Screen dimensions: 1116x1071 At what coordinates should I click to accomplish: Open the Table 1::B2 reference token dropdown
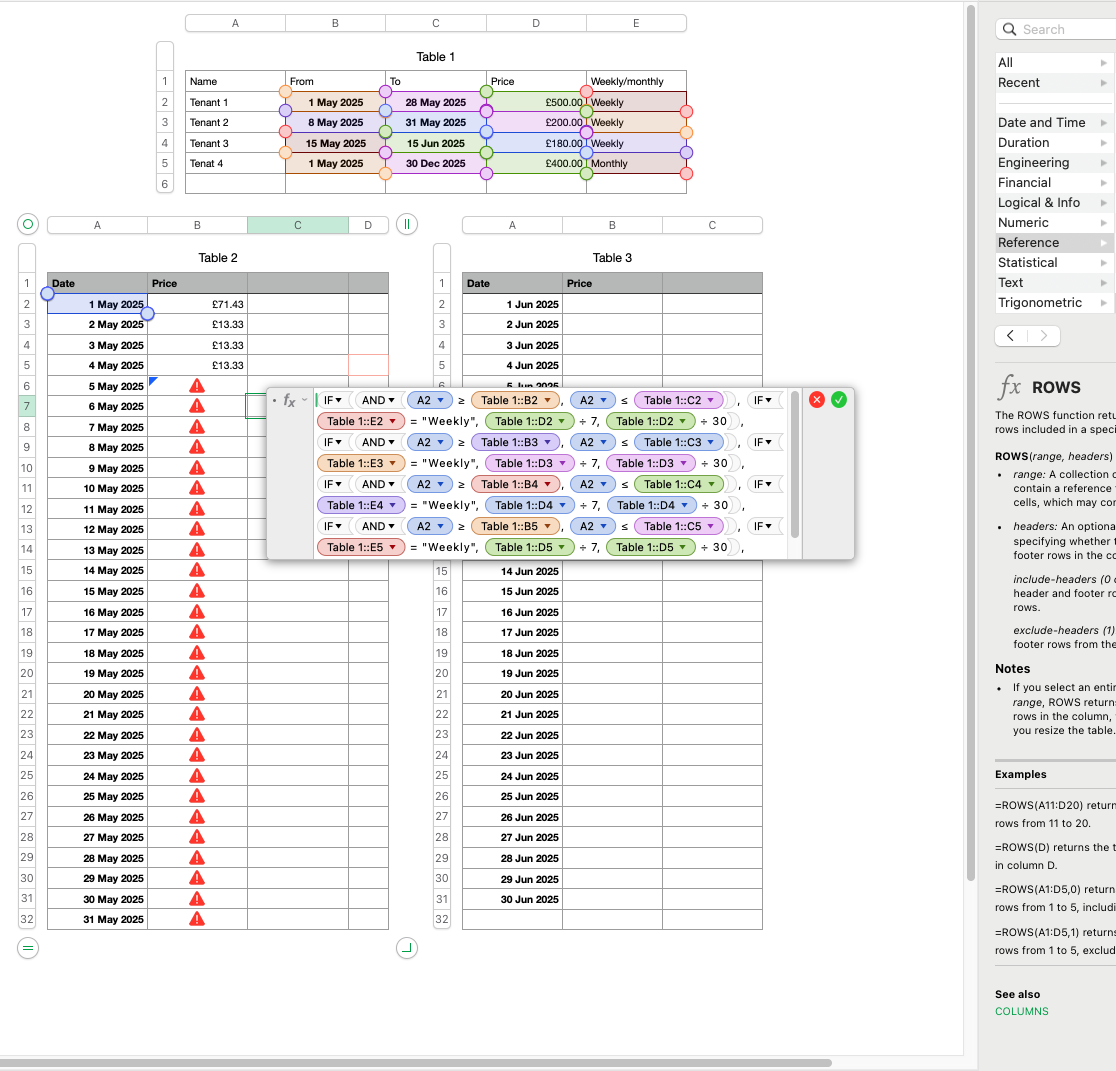[x=547, y=400]
